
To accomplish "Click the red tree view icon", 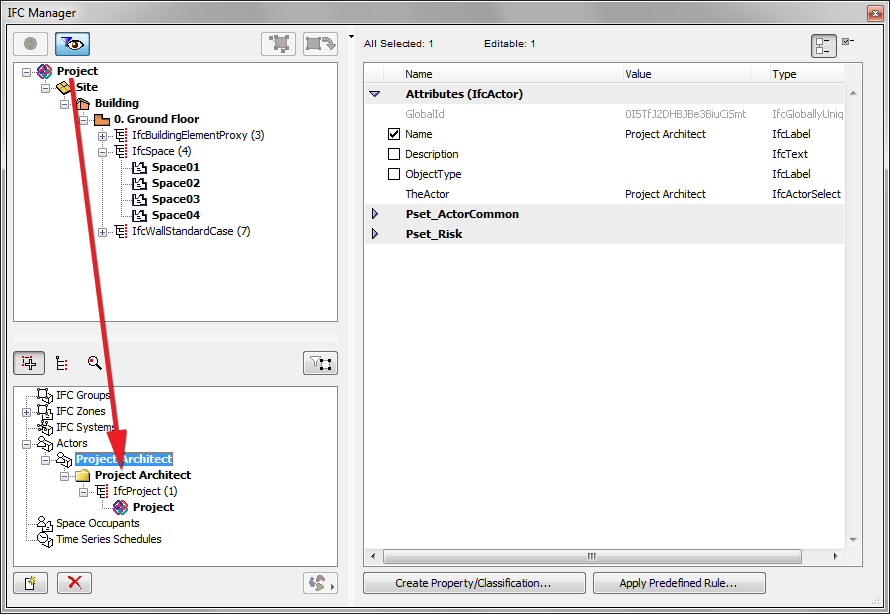I will pyautogui.click(x=62, y=363).
